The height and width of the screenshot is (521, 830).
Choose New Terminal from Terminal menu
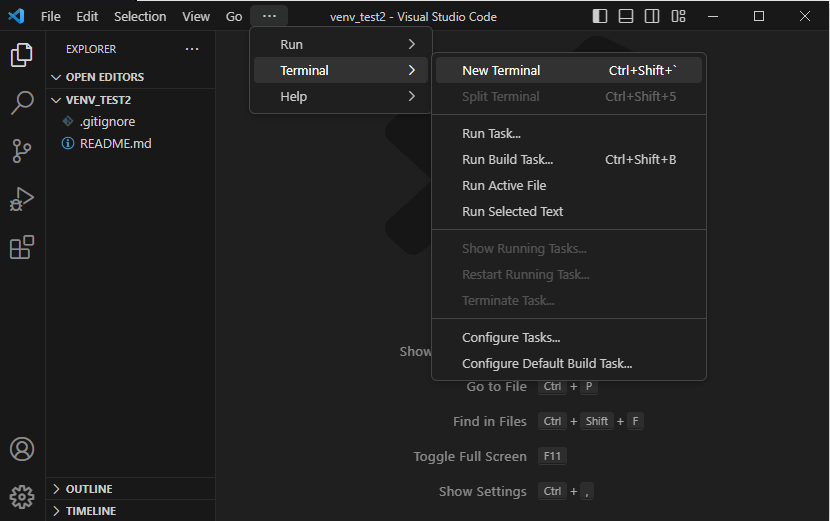569,70
